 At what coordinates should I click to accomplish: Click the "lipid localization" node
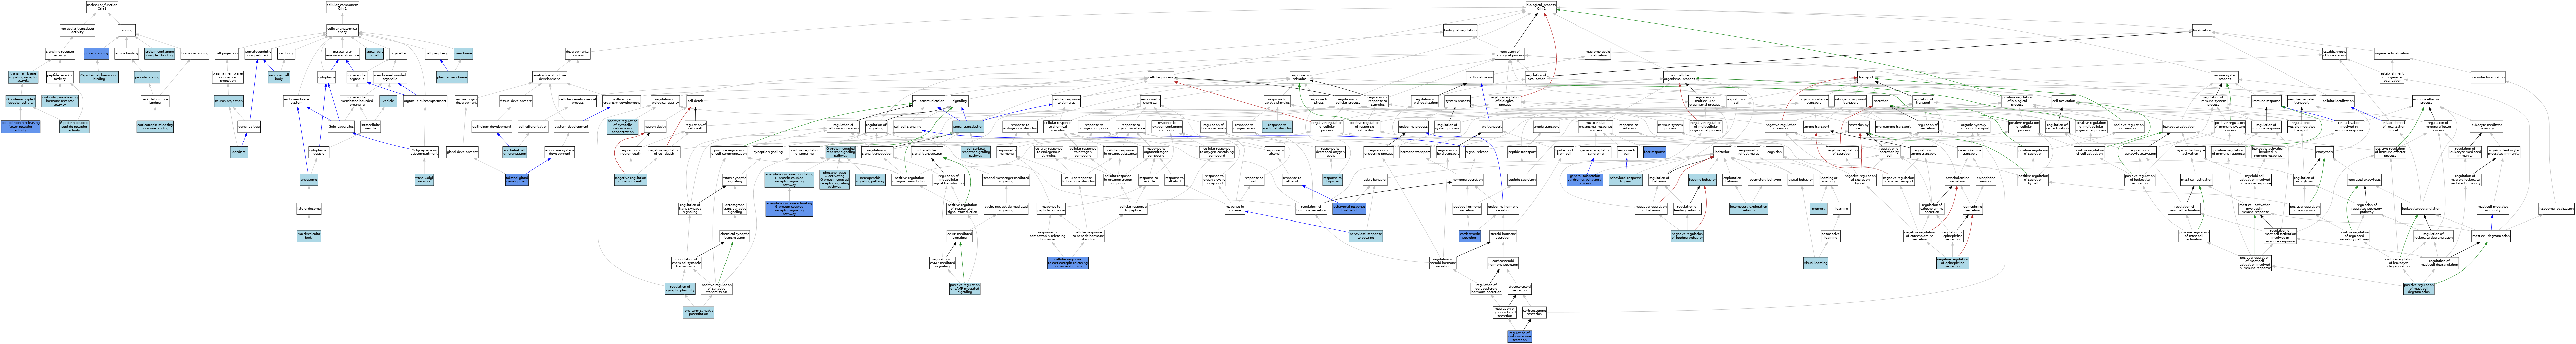(1480, 77)
